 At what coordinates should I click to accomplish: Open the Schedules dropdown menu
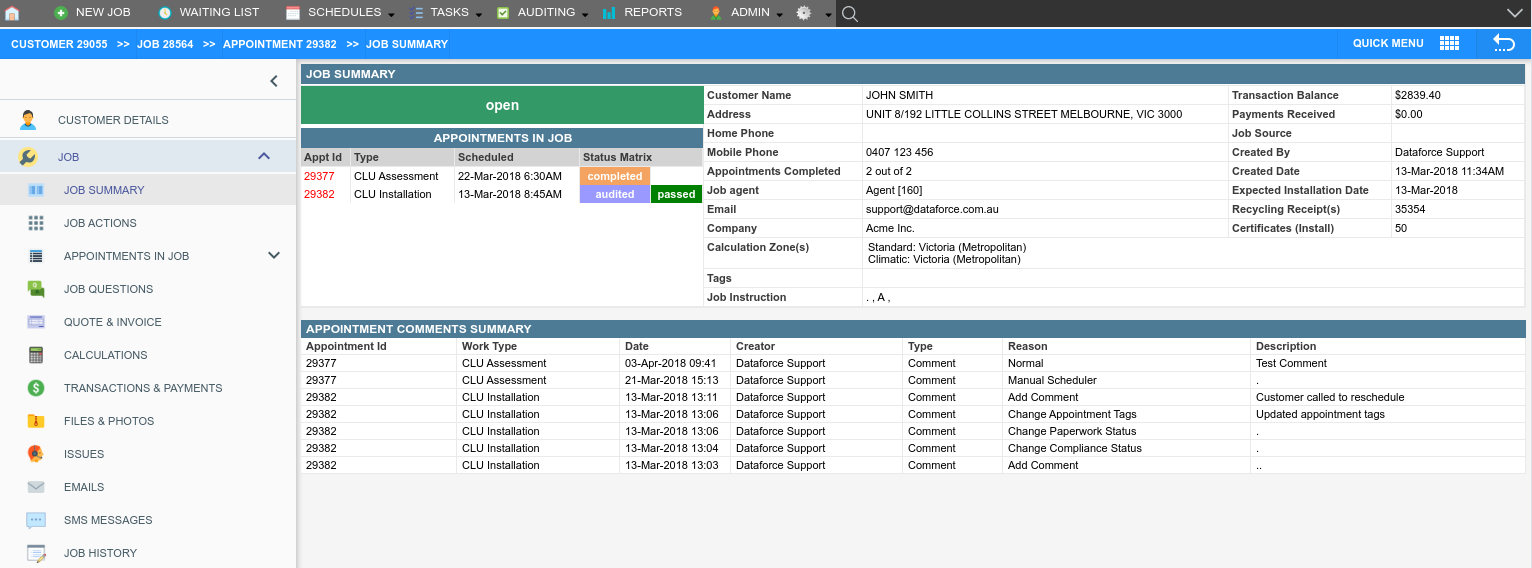[343, 13]
